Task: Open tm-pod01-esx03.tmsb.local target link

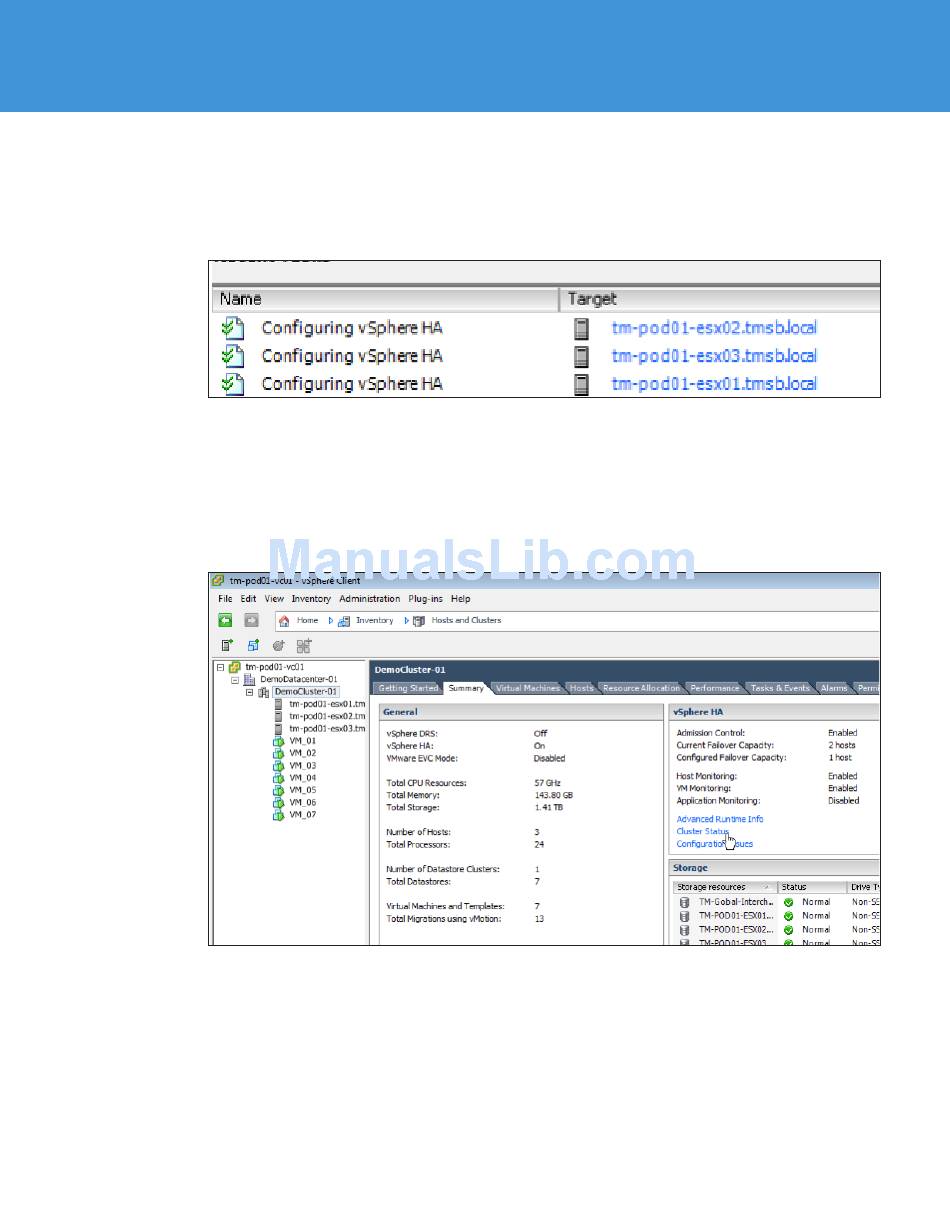Action: click(x=714, y=356)
